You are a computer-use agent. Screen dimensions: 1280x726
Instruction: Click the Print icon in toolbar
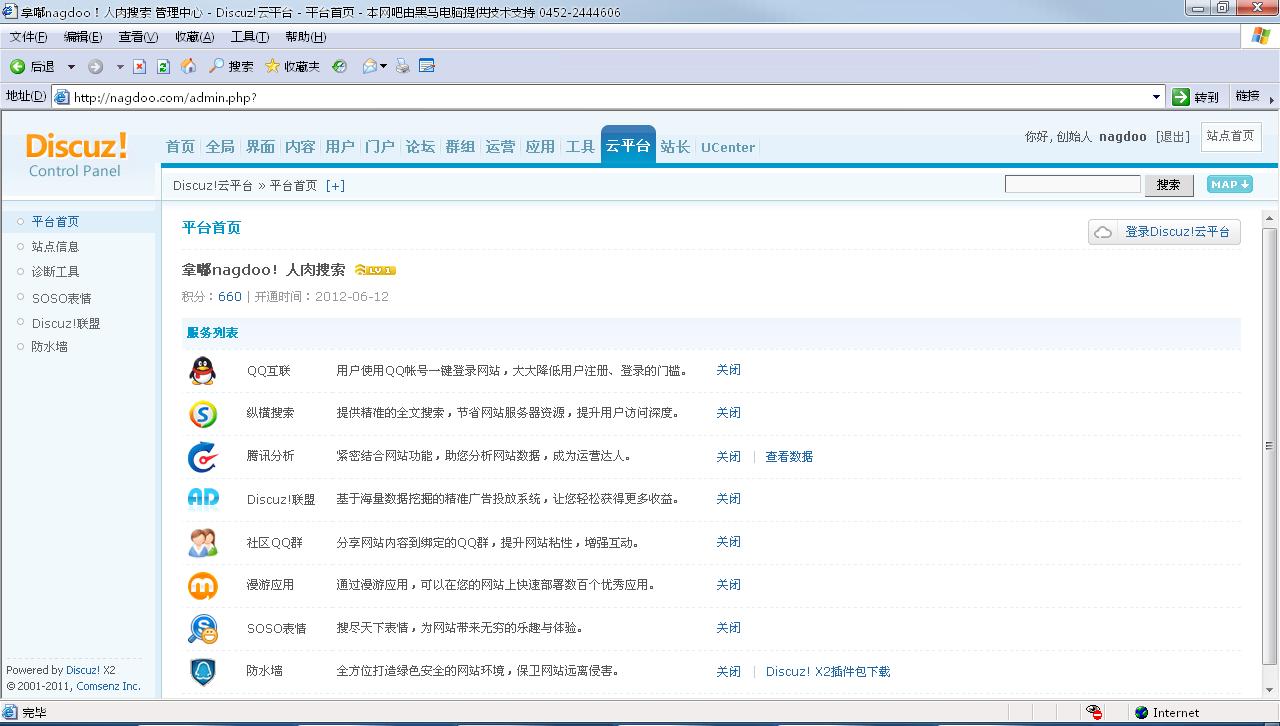click(402, 67)
